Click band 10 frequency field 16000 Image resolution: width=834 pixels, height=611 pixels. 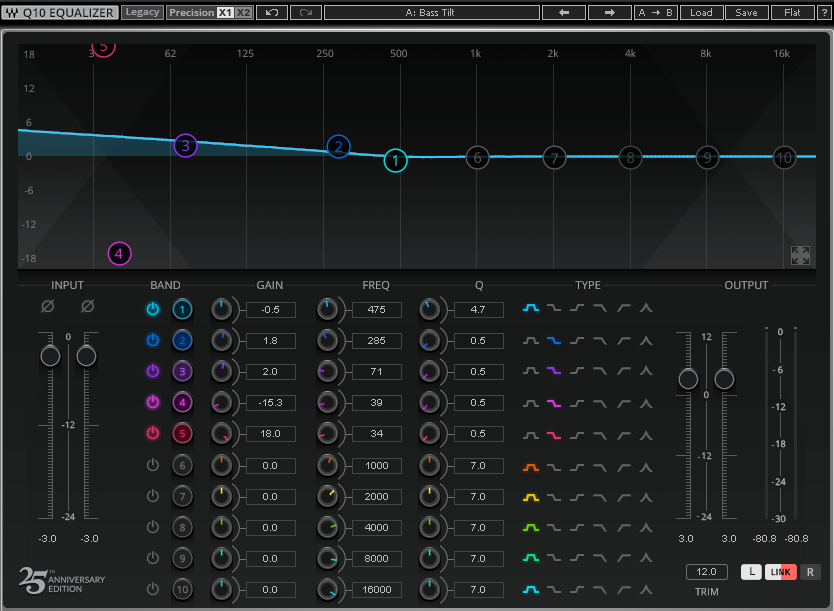tap(377, 589)
